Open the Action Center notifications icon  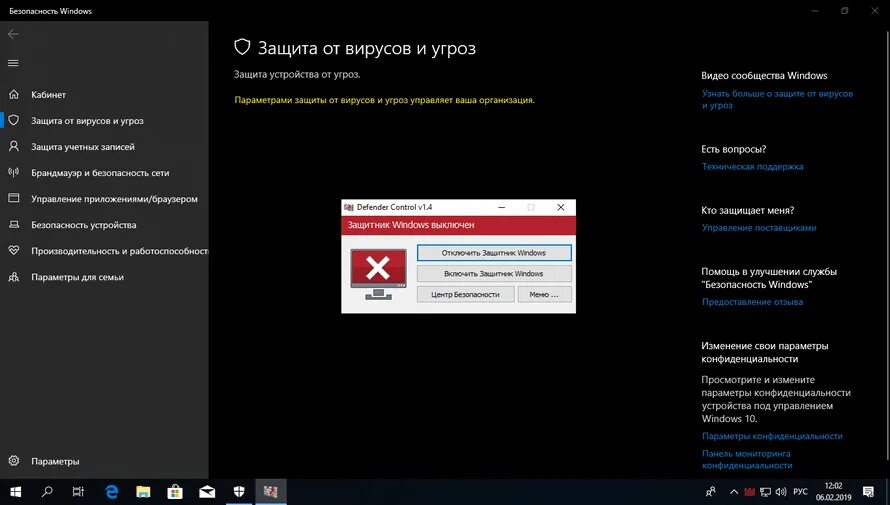click(868, 492)
